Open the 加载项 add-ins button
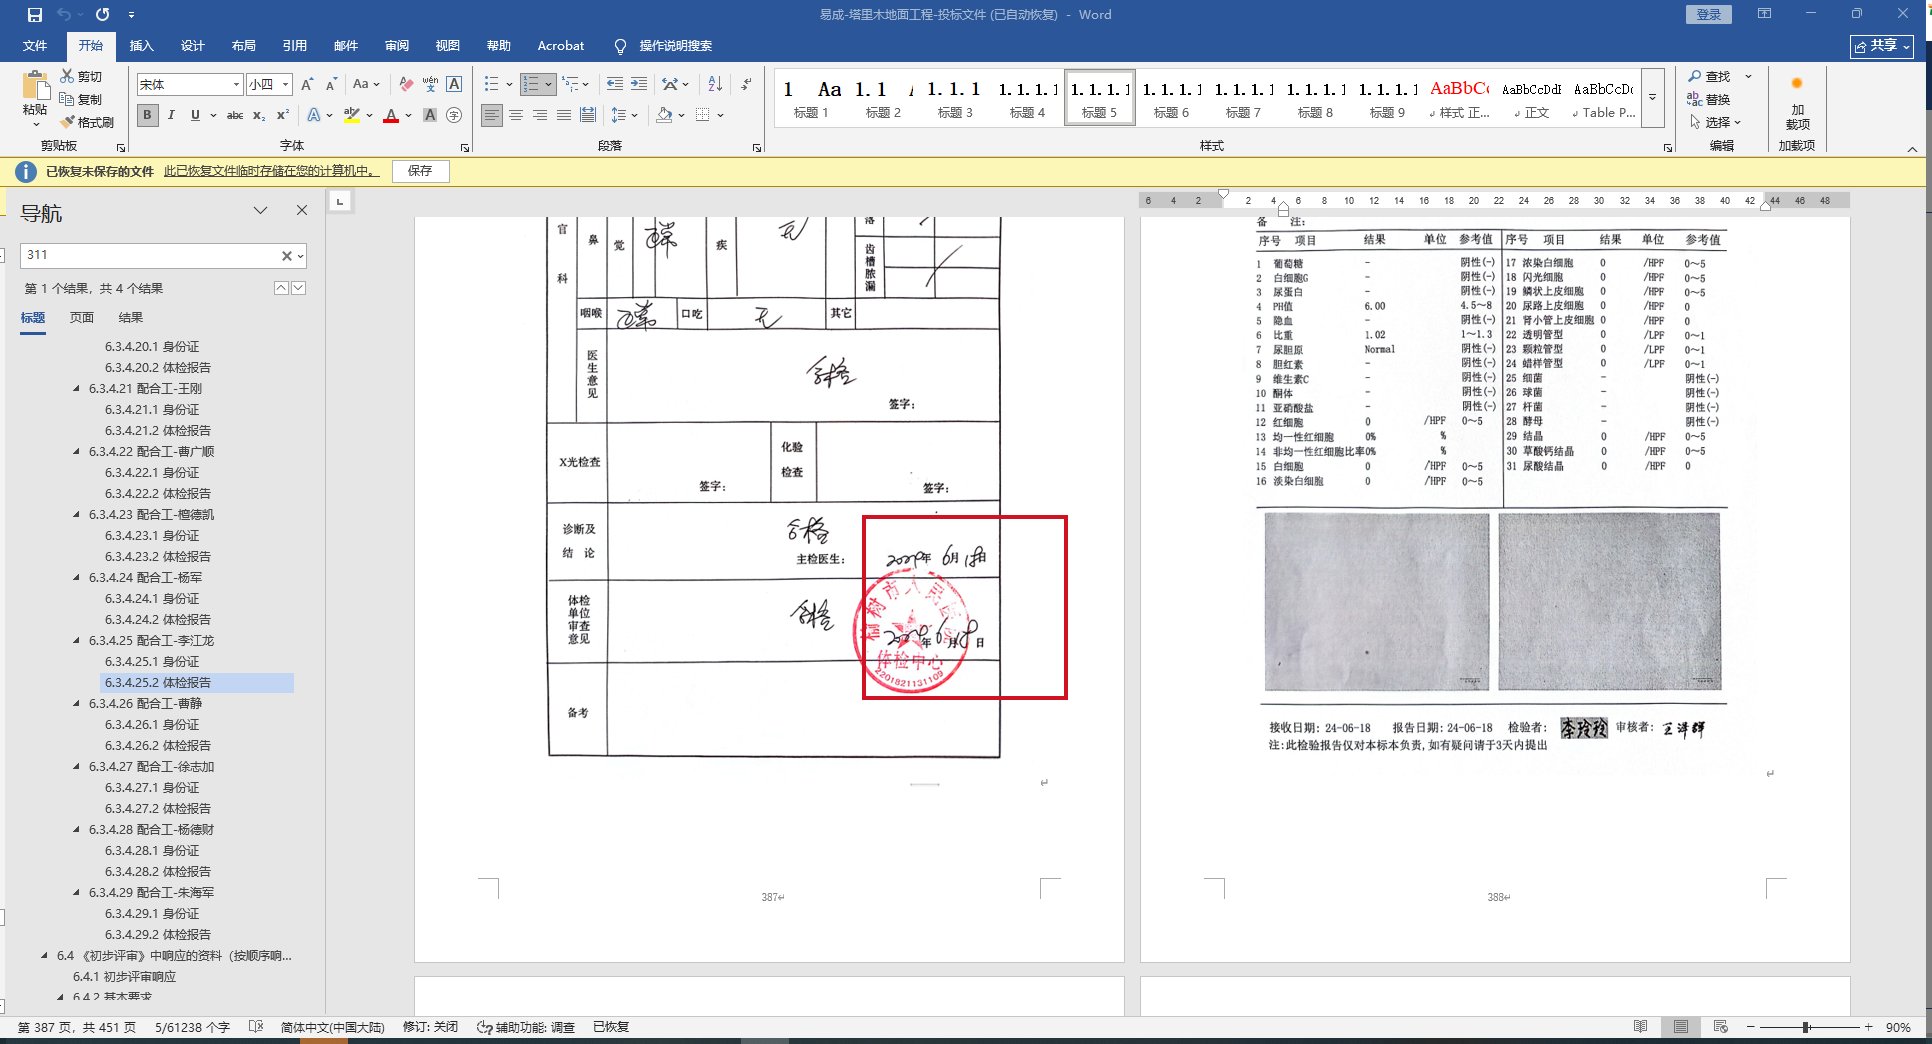Screen dimensions: 1932x1044 (x=1797, y=105)
